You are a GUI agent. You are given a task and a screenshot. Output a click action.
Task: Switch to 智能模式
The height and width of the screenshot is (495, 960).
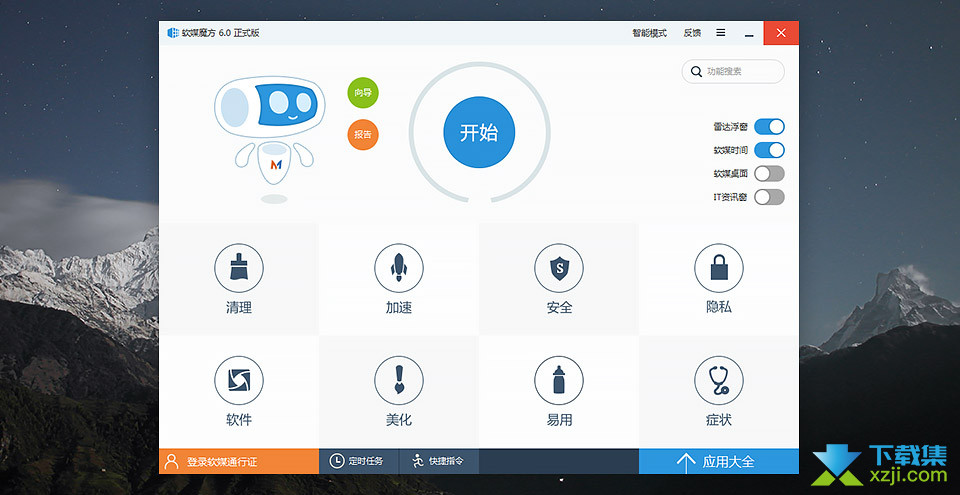coord(650,33)
